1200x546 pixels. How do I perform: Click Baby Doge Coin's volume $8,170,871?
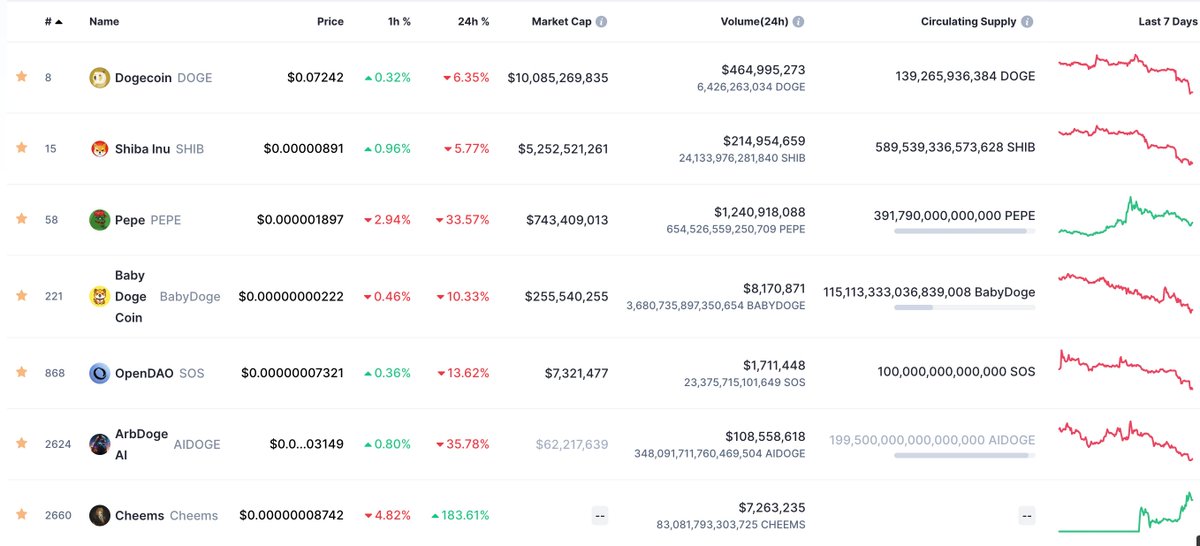click(x=772, y=289)
